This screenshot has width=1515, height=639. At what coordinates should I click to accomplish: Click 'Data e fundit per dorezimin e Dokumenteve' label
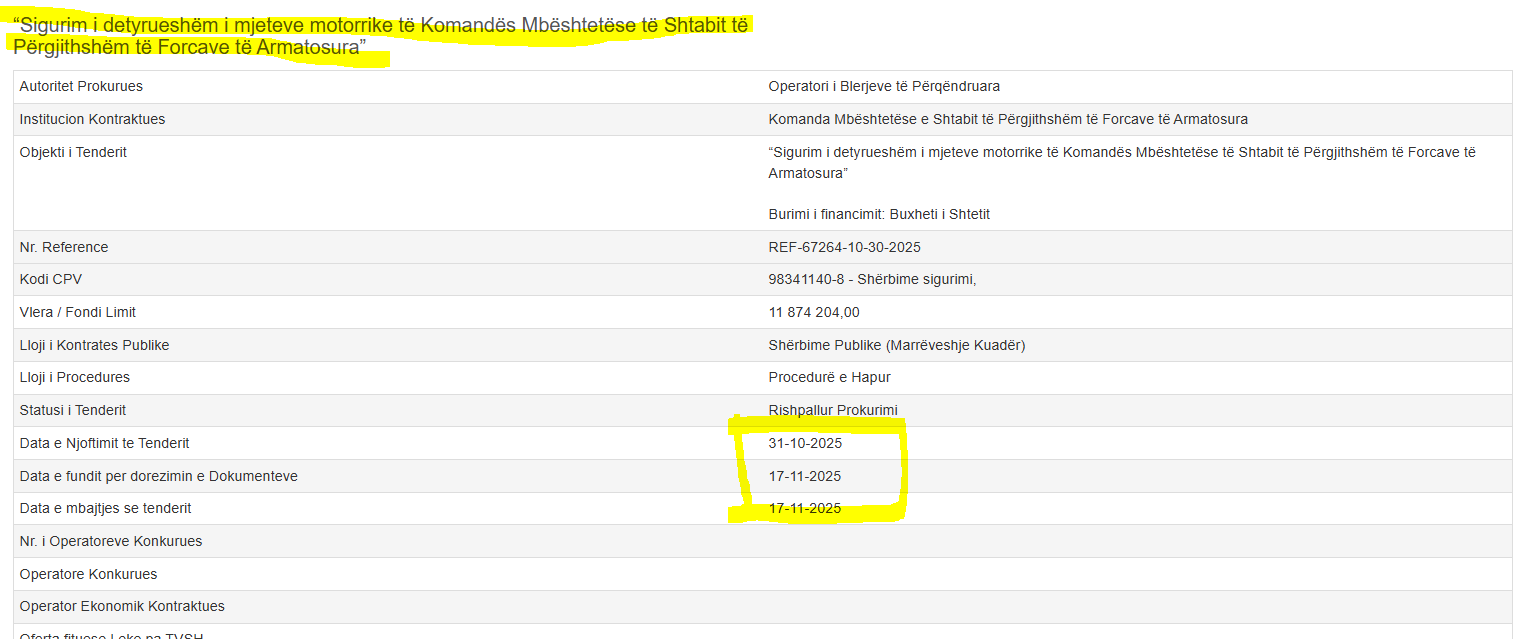[158, 476]
